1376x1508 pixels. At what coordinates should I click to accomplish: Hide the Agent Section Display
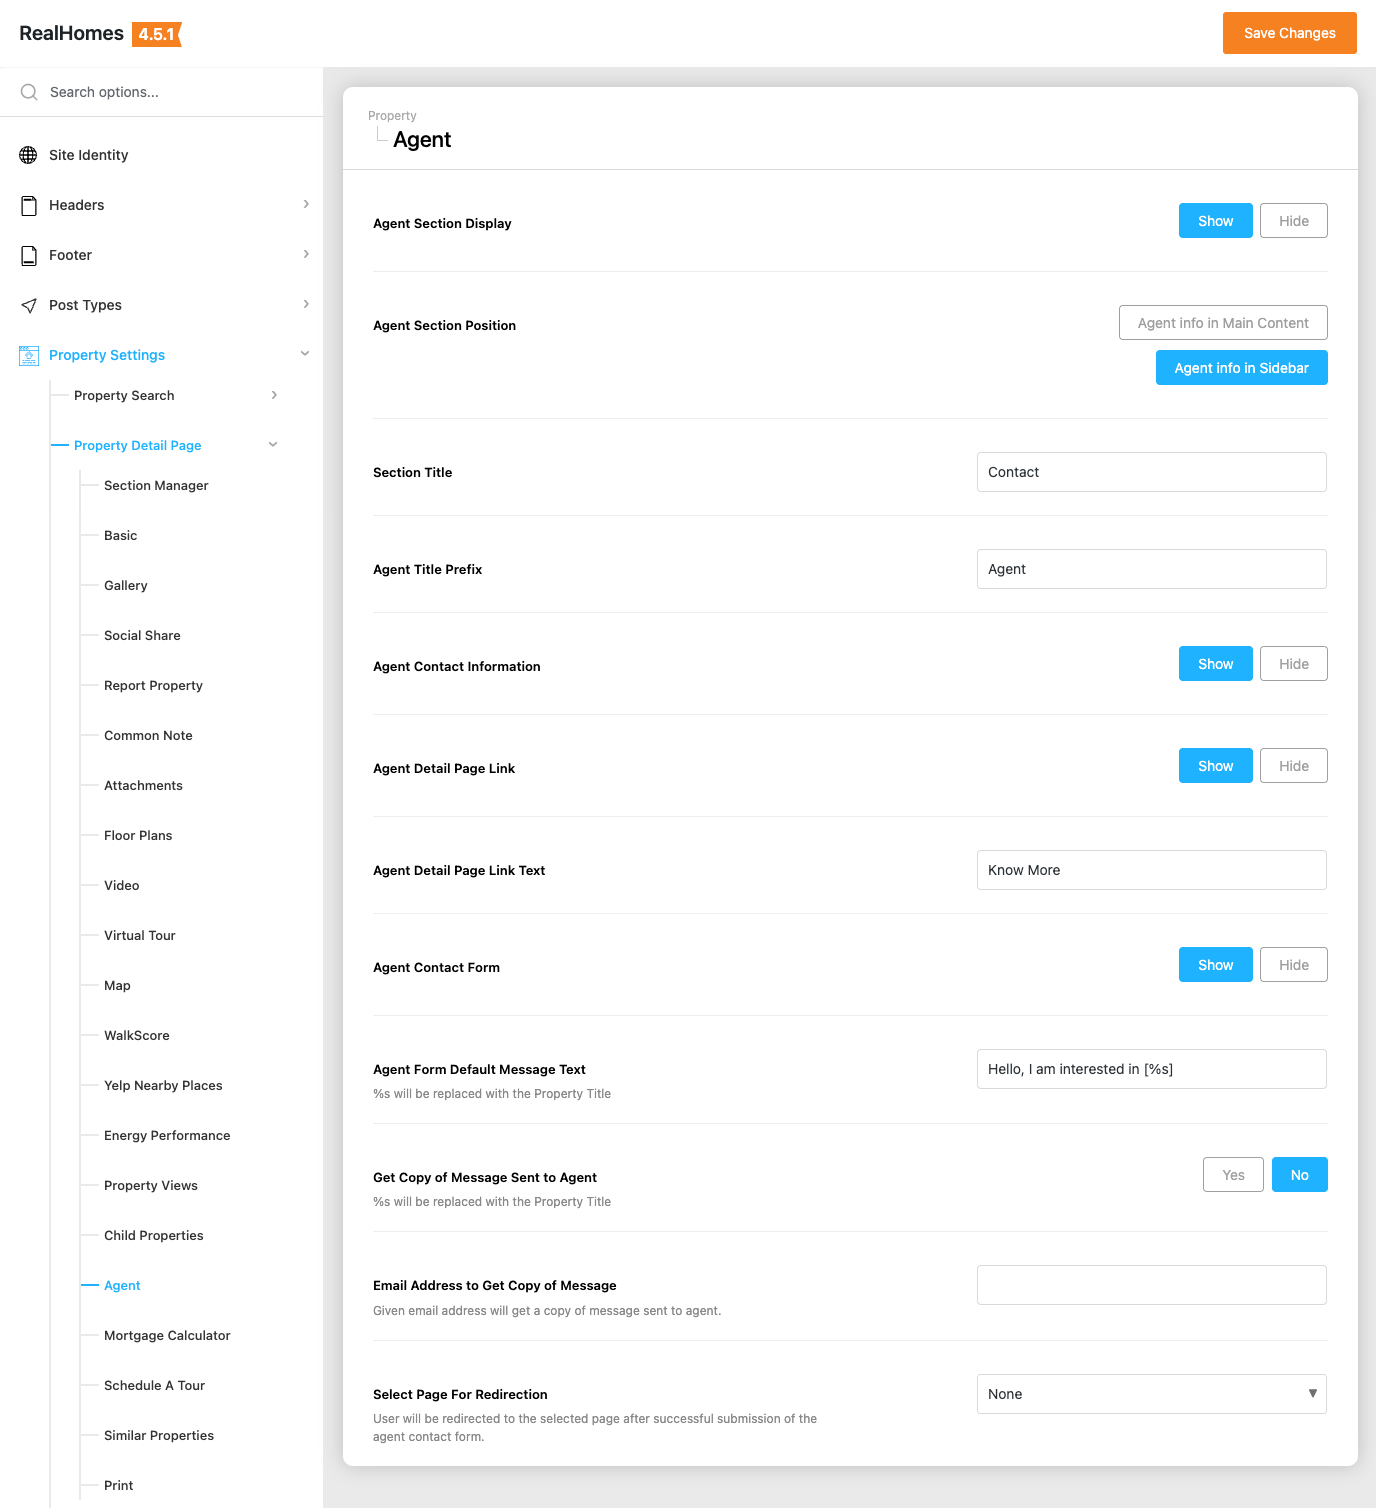[x=1293, y=221]
